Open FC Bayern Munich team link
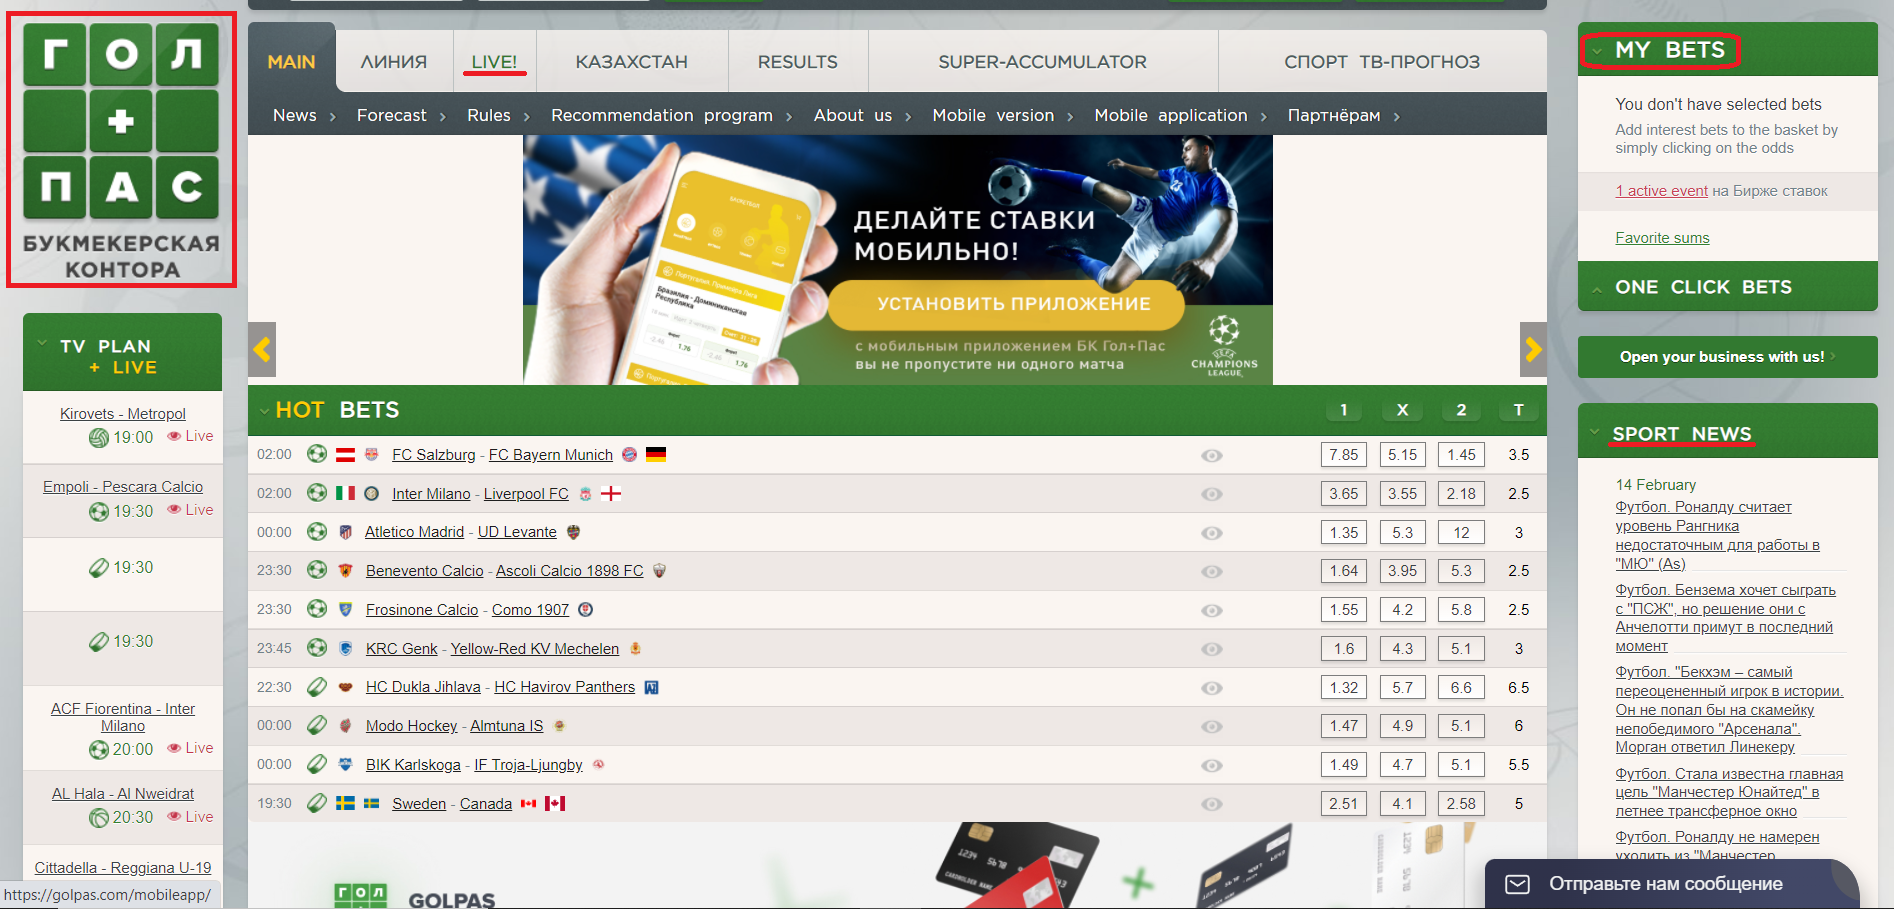This screenshot has width=1894, height=909. point(550,455)
